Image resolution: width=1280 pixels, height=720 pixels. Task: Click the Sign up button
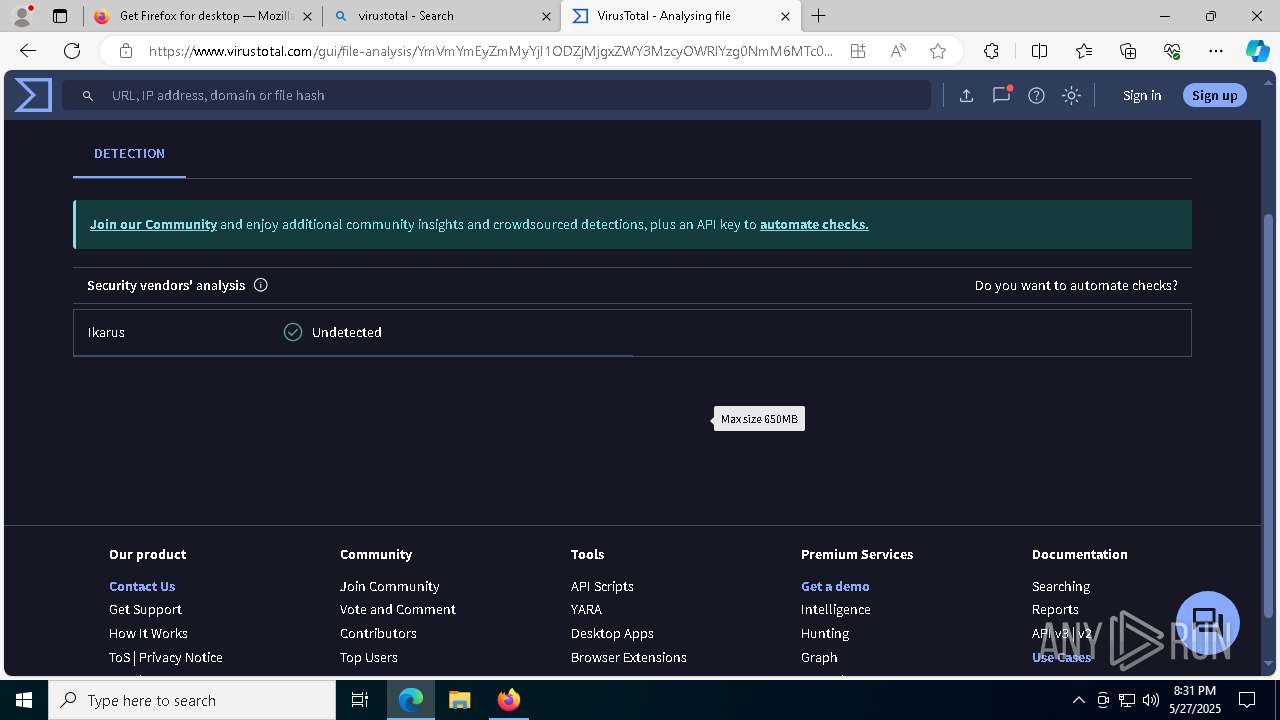coord(1215,95)
